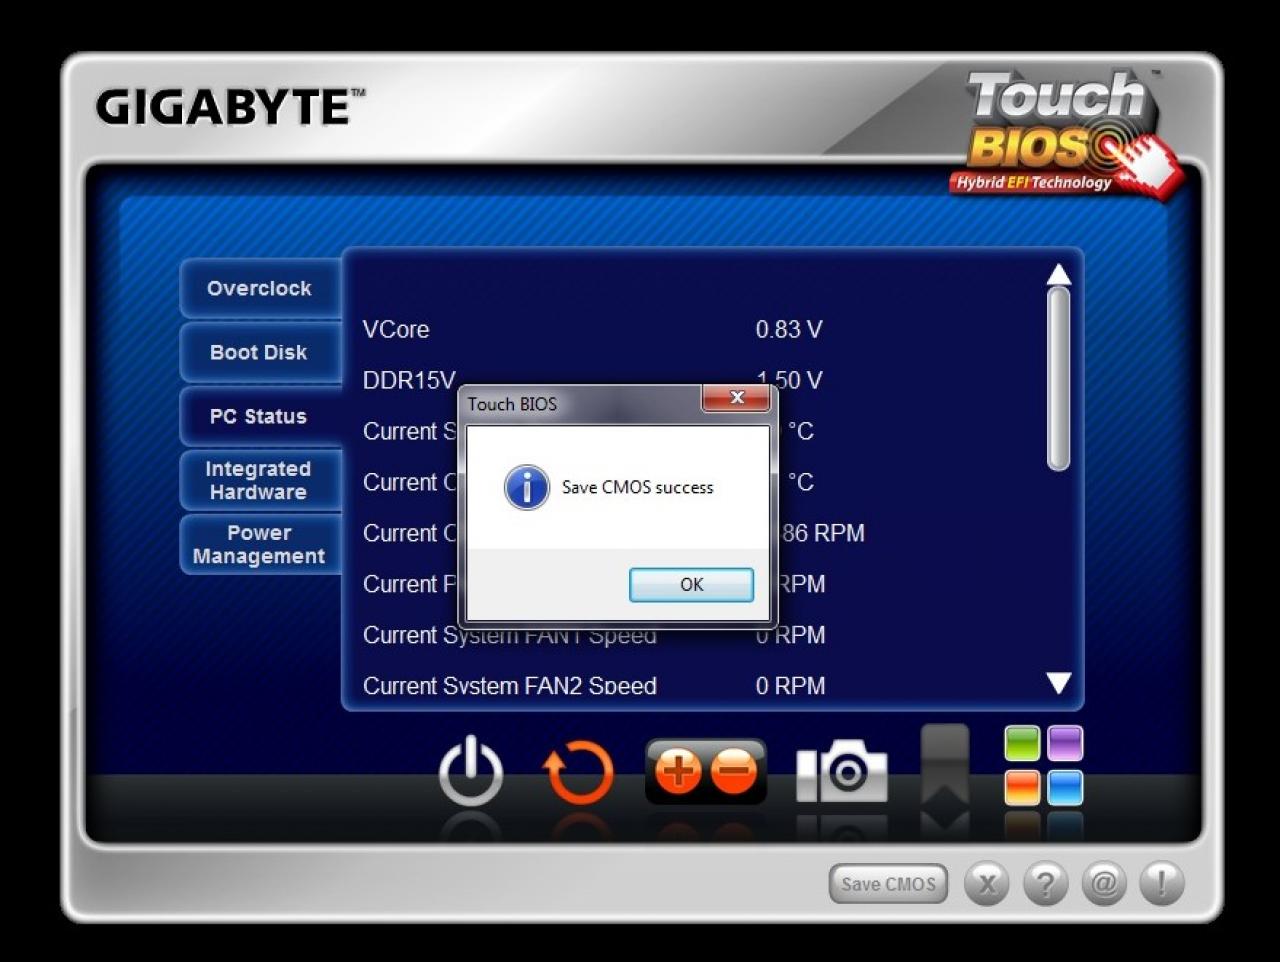Click the grey bookmark icon
The width and height of the screenshot is (1280, 962).
(945, 765)
